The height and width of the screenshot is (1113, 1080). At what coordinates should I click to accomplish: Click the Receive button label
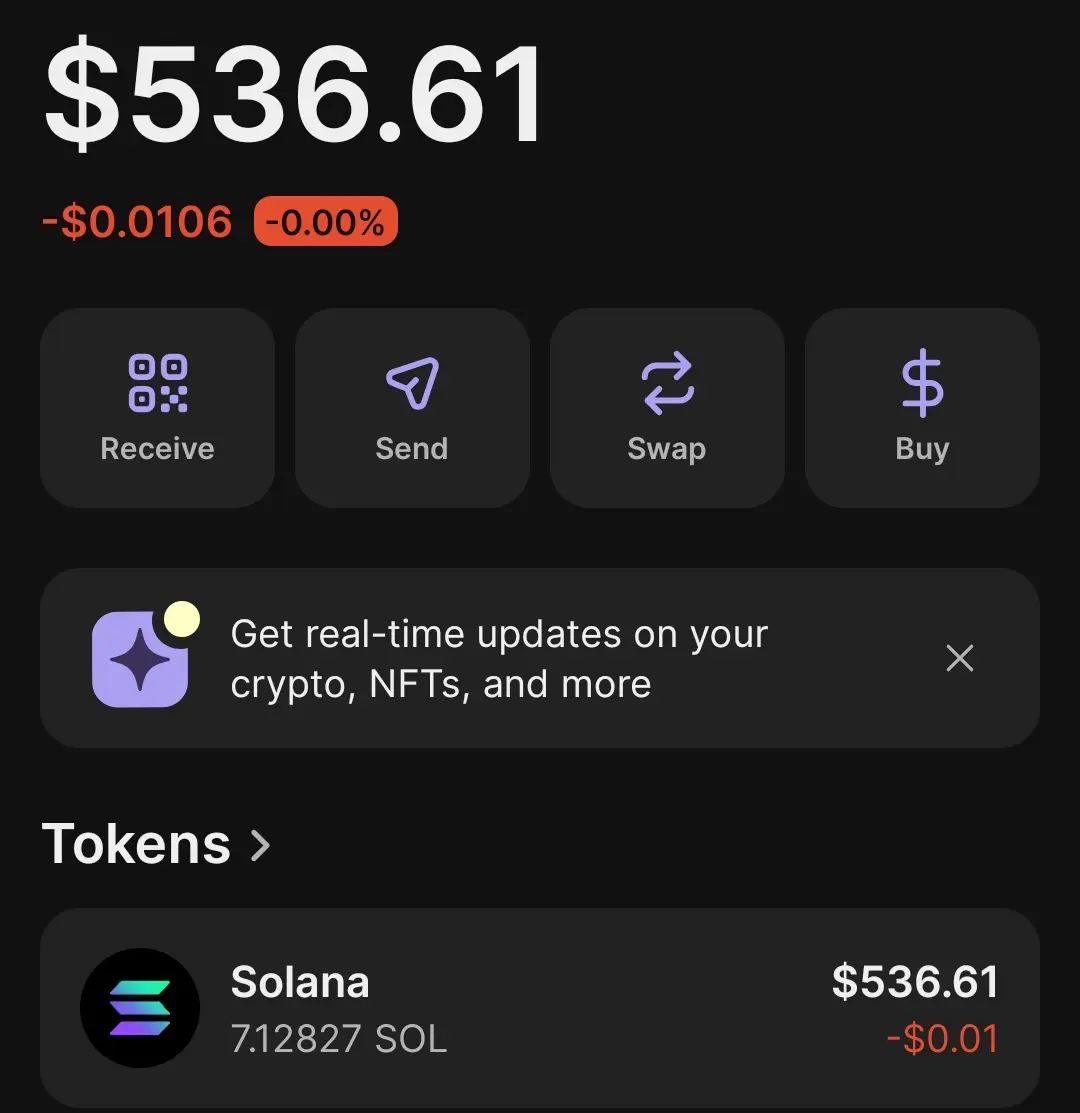[x=158, y=449]
